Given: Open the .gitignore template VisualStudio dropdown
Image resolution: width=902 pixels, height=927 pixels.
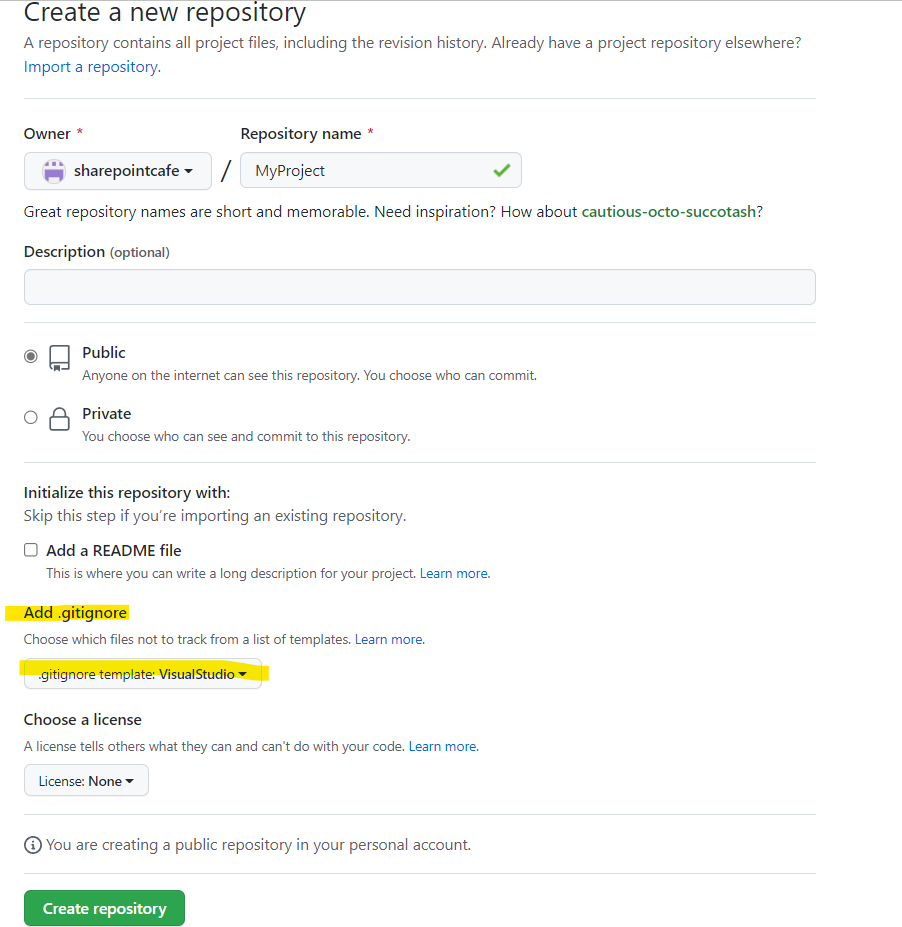Looking at the screenshot, I should [142, 674].
